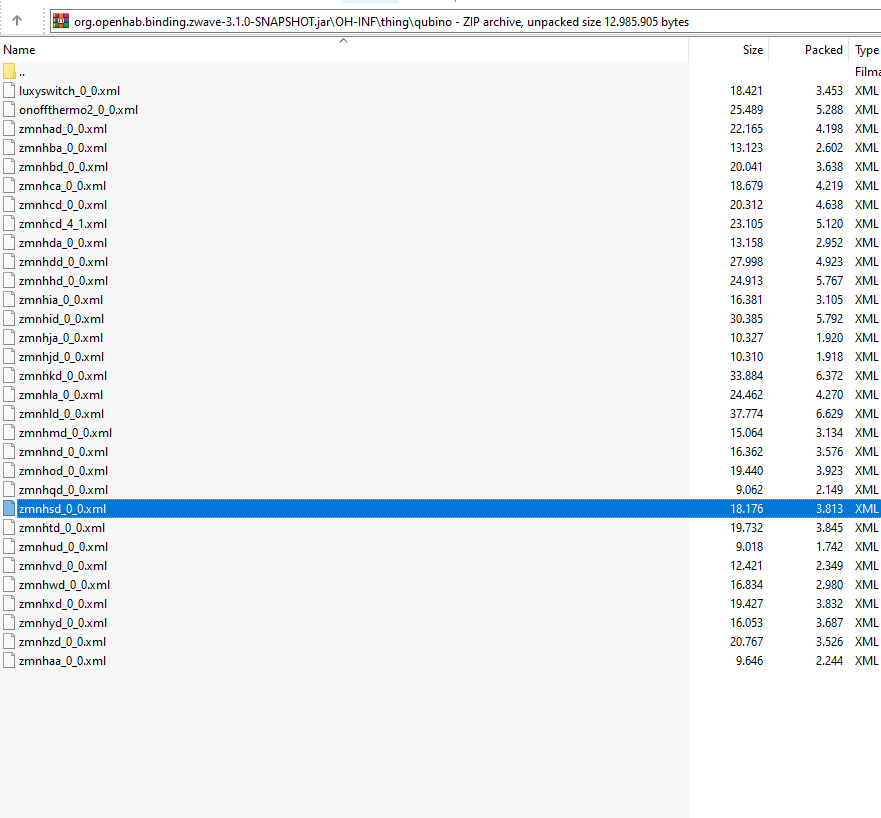
Task: Click size value 18.421 of luxyswitch file
Action: coord(746,90)
